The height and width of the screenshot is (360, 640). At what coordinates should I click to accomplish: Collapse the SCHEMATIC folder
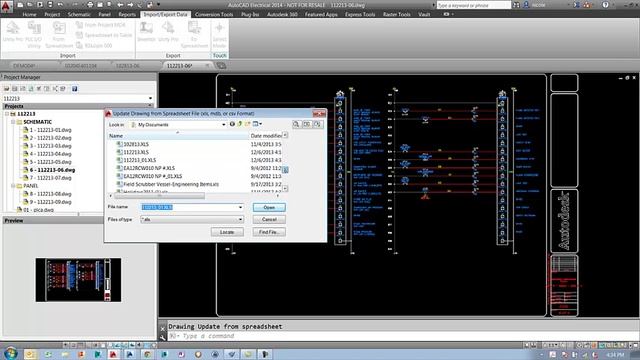click(x=13, y=122)
